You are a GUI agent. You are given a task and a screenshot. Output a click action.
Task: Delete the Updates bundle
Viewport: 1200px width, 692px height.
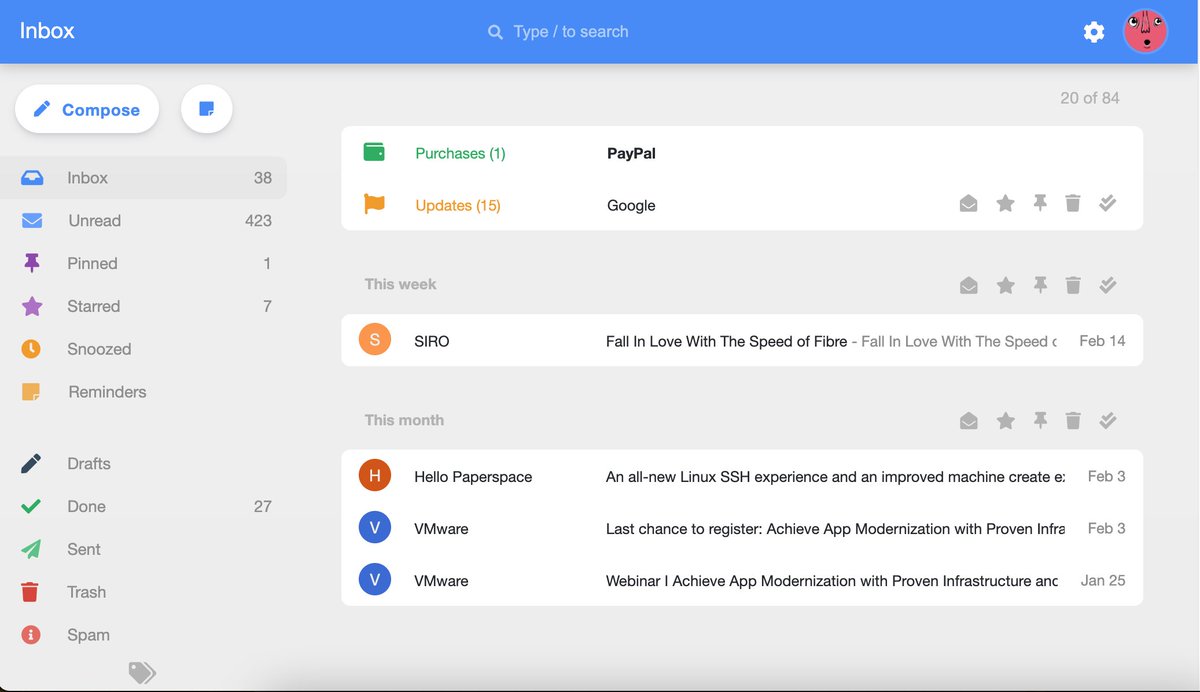(1073, 204)
